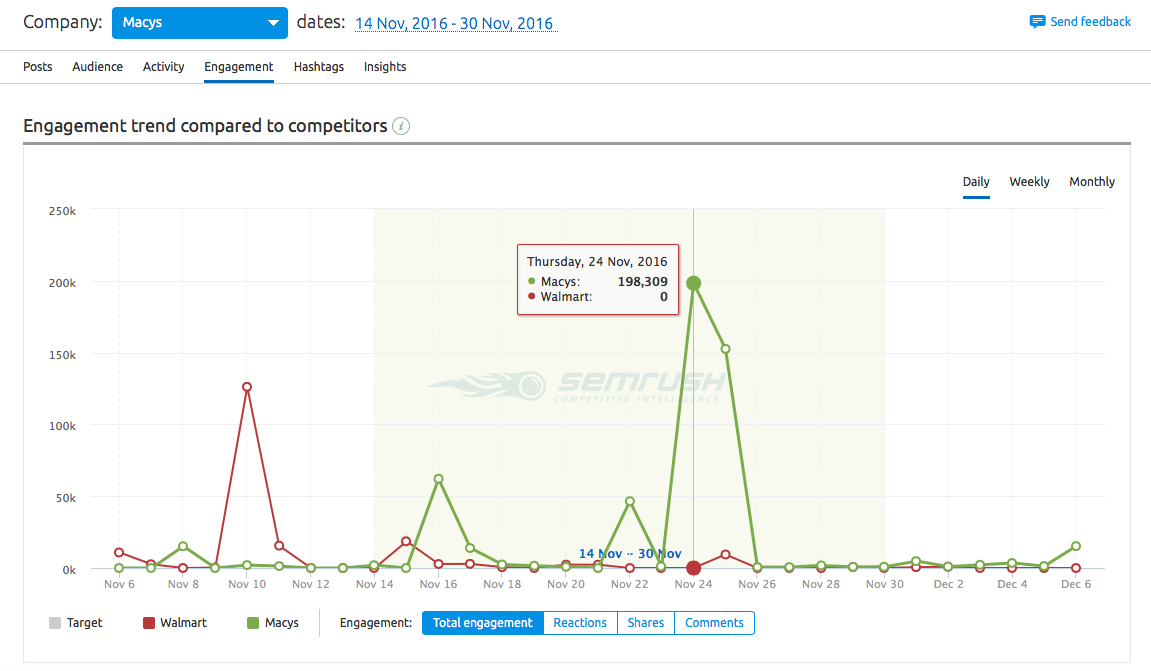Click the Send feedback link

[x=1090, y=22]
